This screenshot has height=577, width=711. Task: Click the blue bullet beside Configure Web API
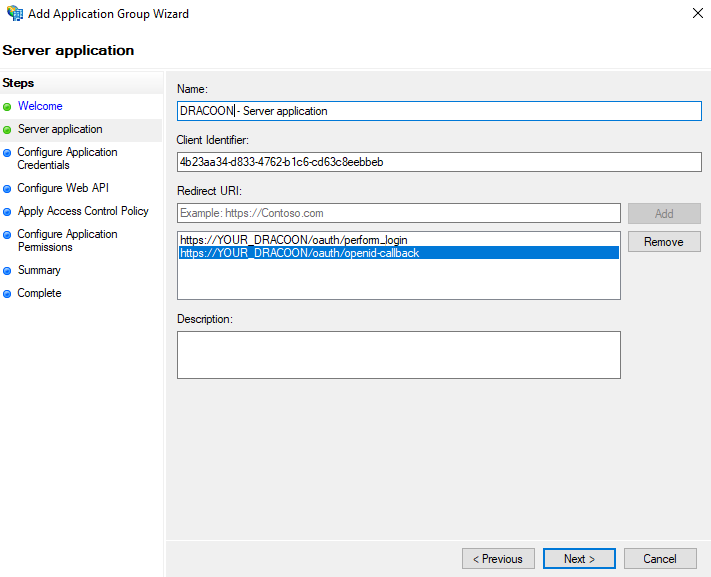pos(7,189)
